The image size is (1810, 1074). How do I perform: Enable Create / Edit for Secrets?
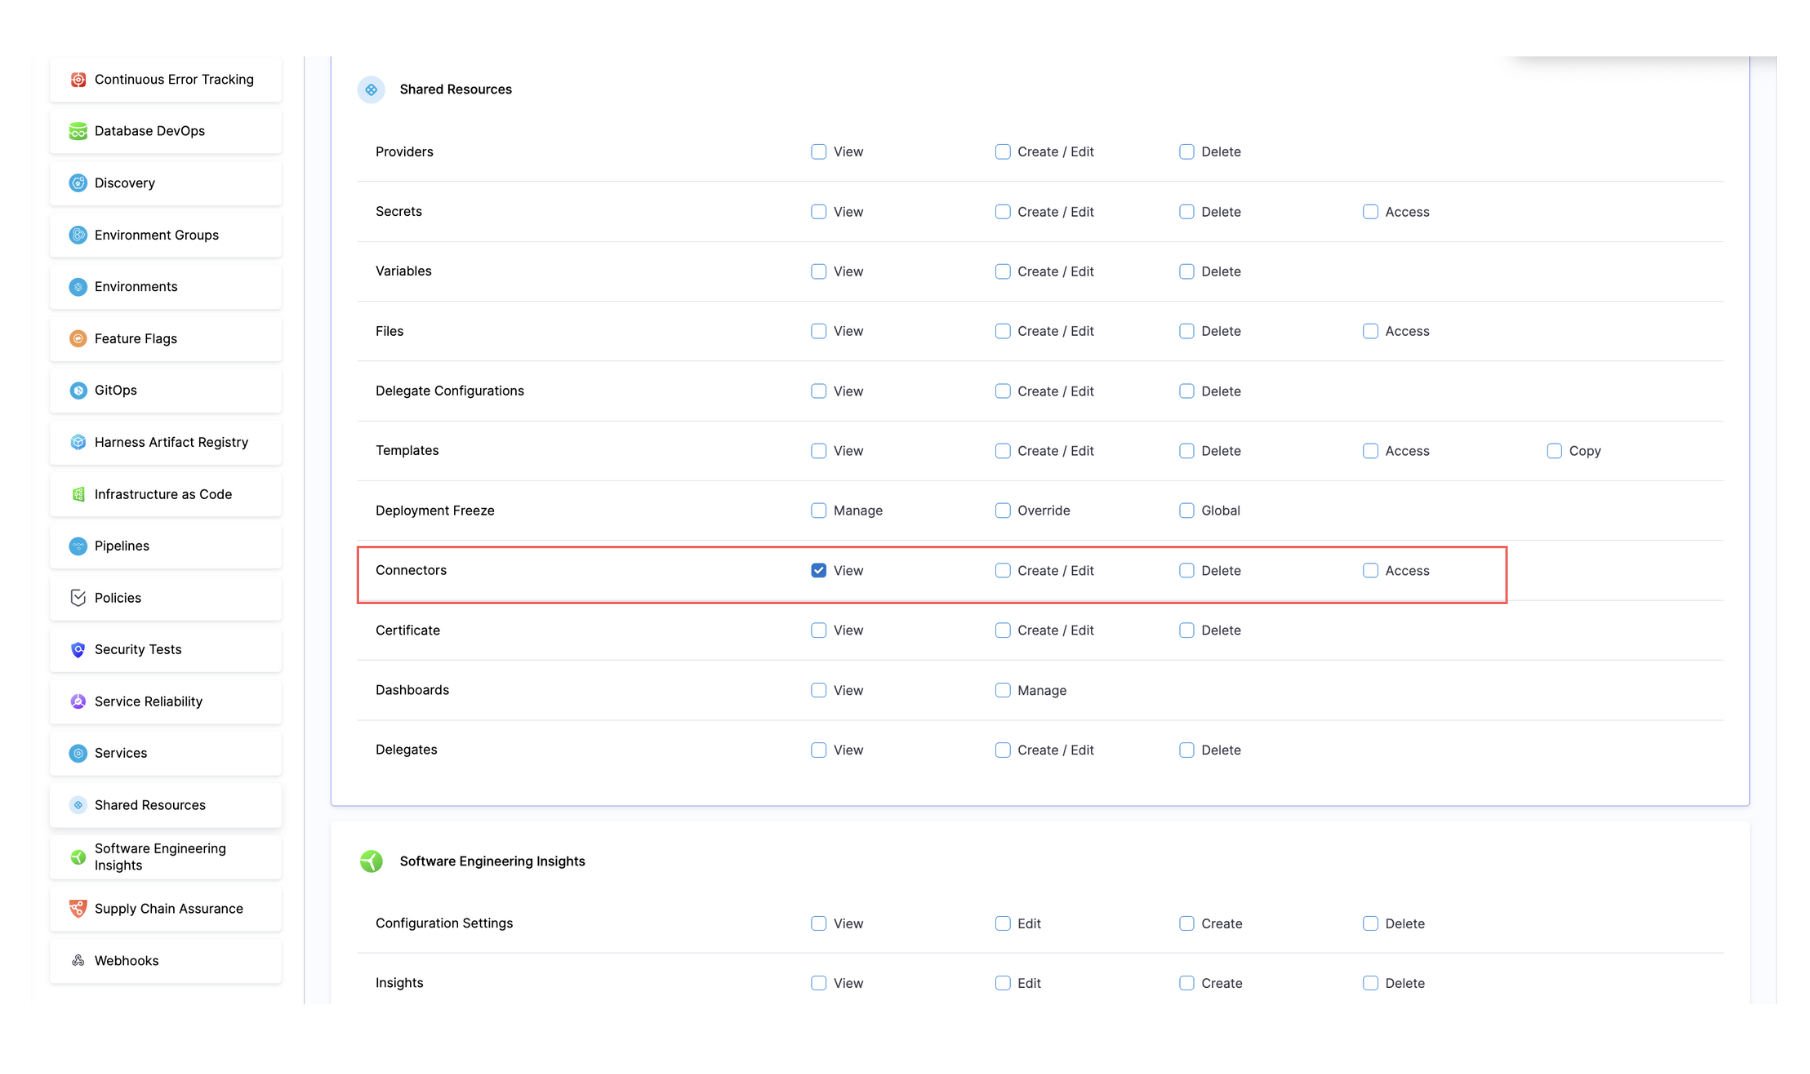coord(1002,212)
